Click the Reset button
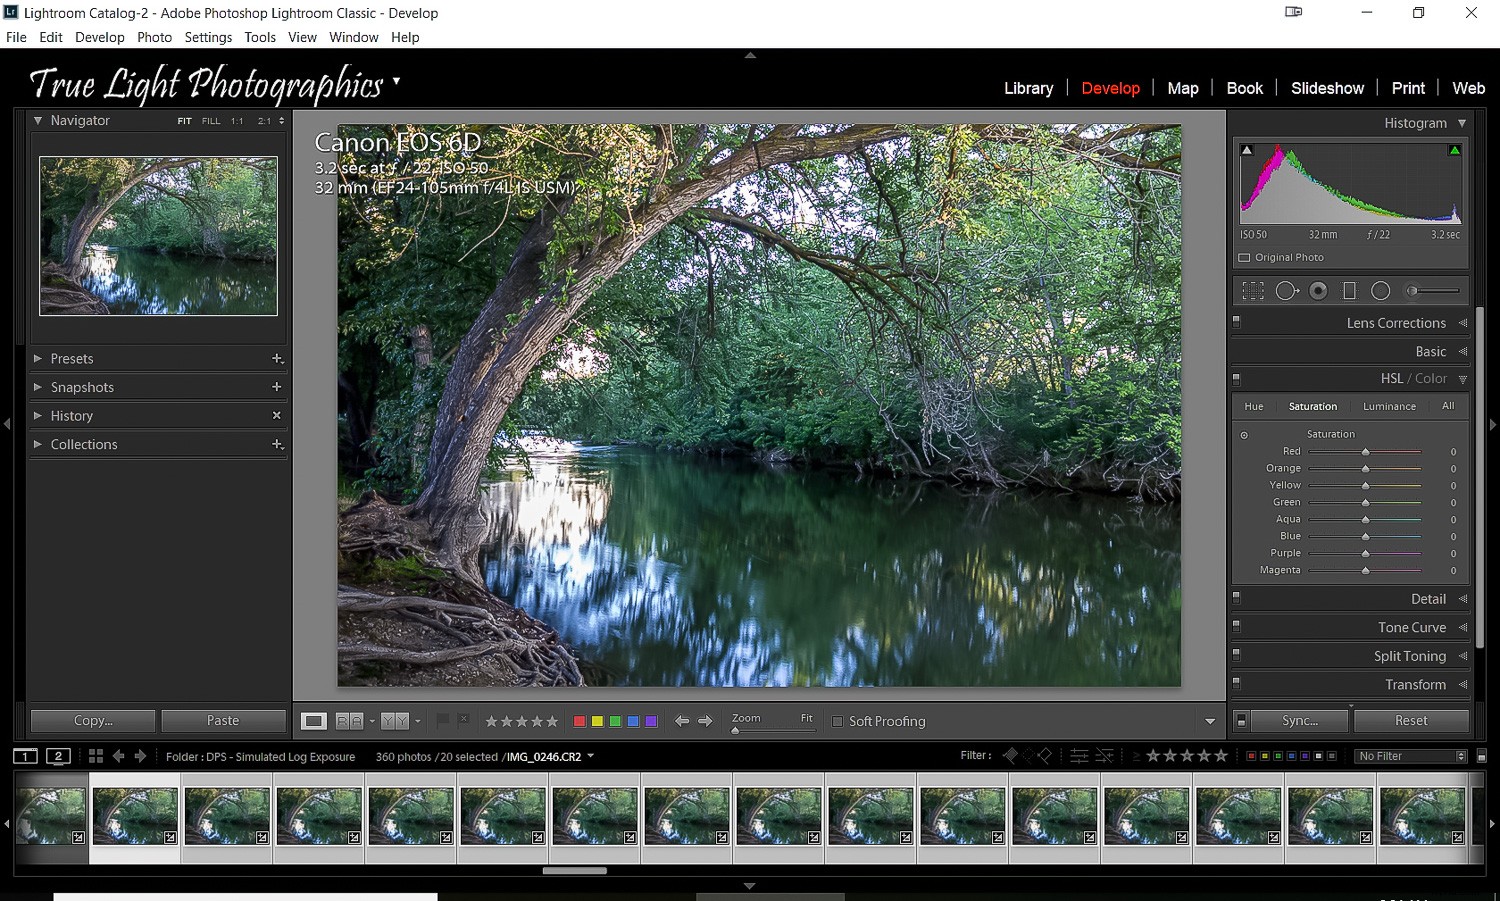Image resolution: width=1500 pixels, height=901 pixels. coord(1411,720)
